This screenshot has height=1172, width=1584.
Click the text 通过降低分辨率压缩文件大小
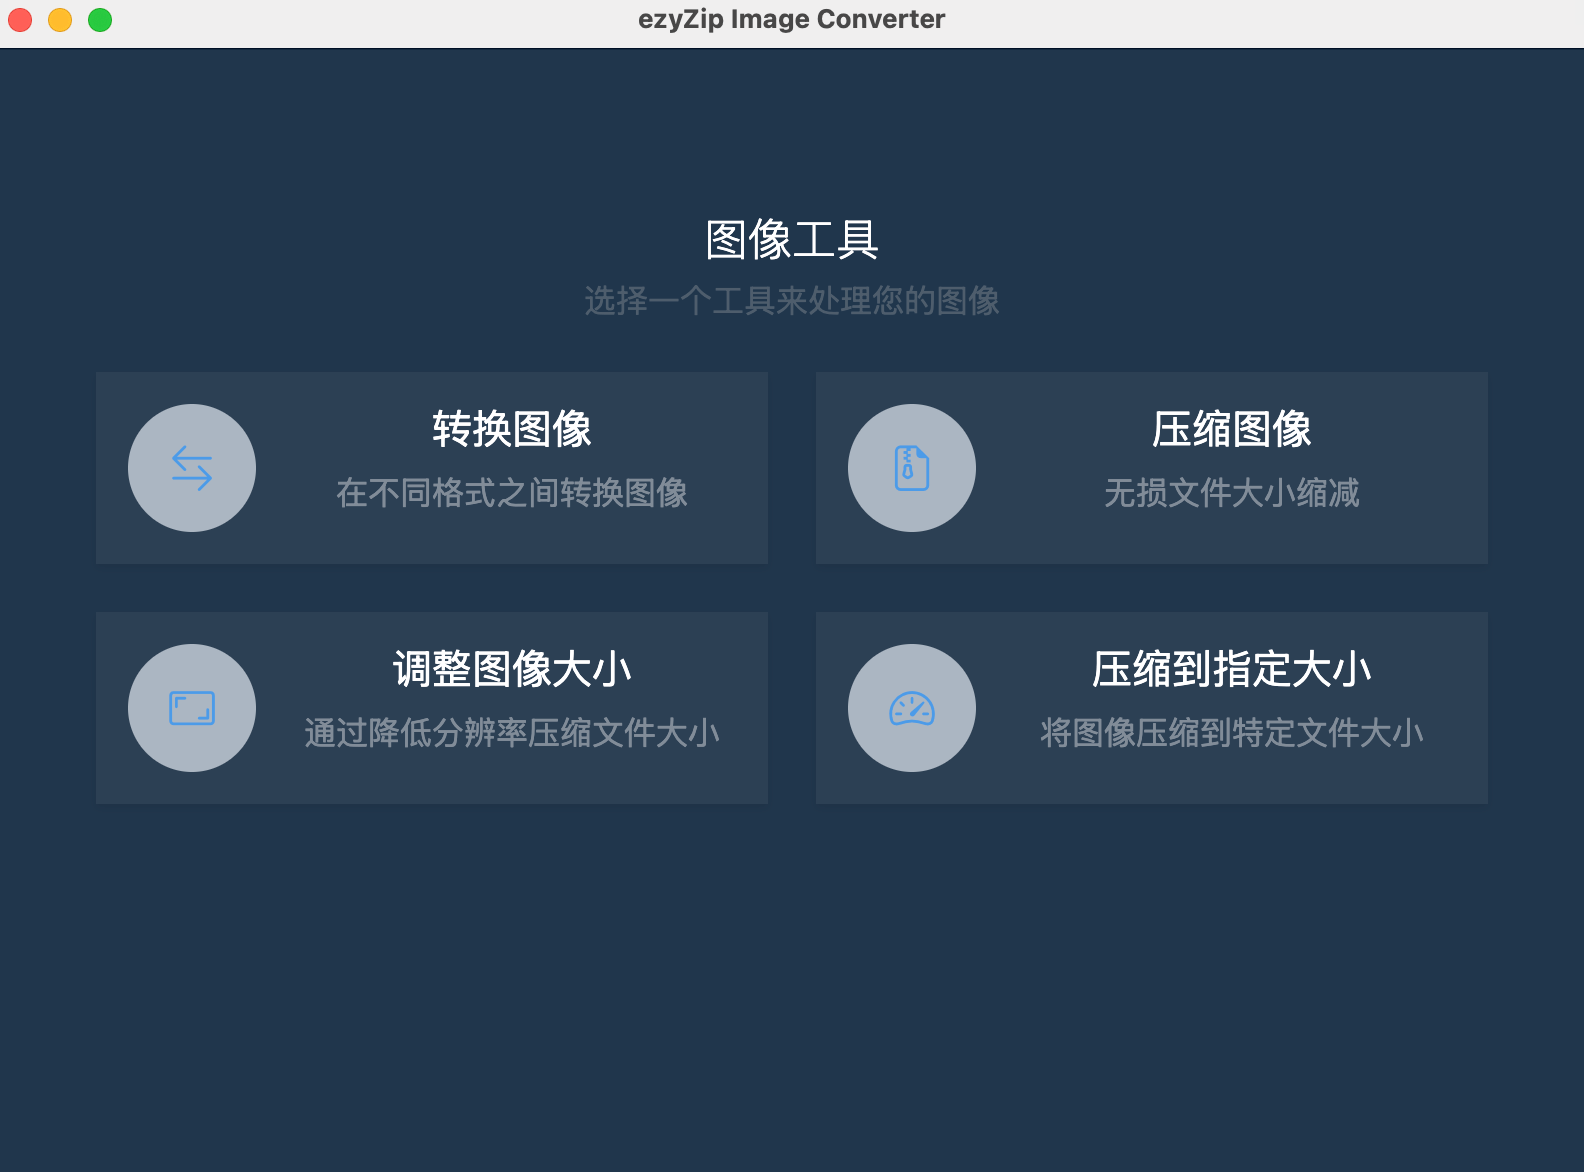(512, 733)
